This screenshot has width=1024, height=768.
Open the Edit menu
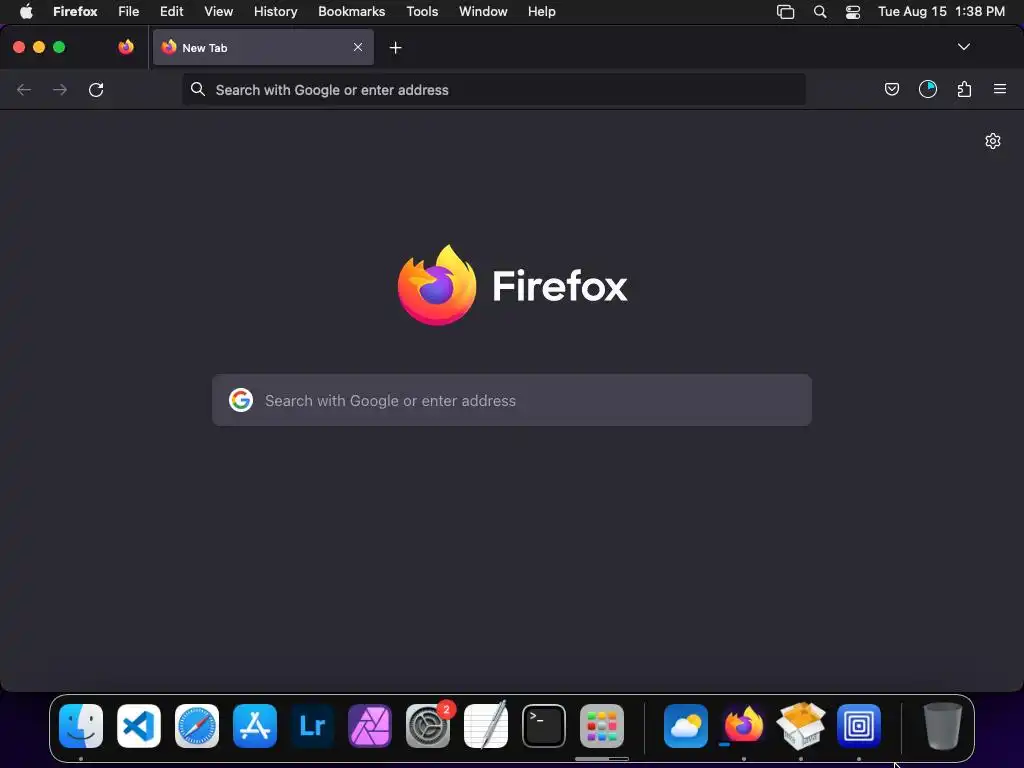click(172, 12)
